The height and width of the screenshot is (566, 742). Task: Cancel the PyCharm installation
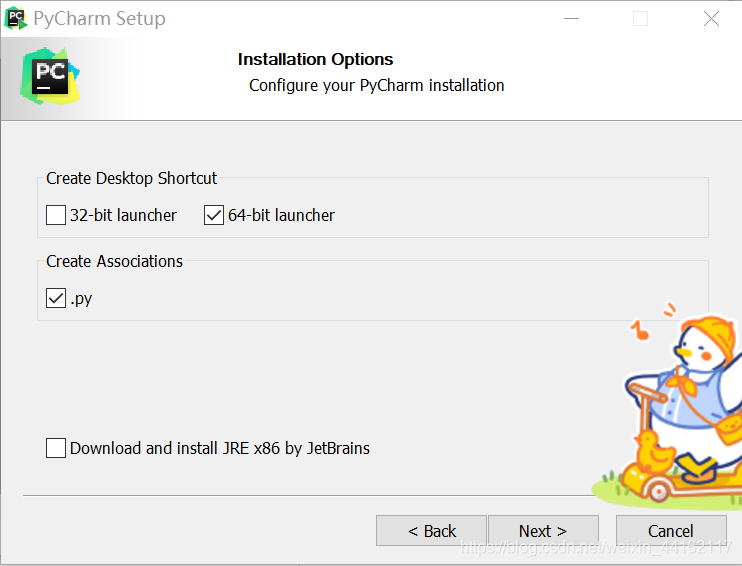tap(671, 531)
